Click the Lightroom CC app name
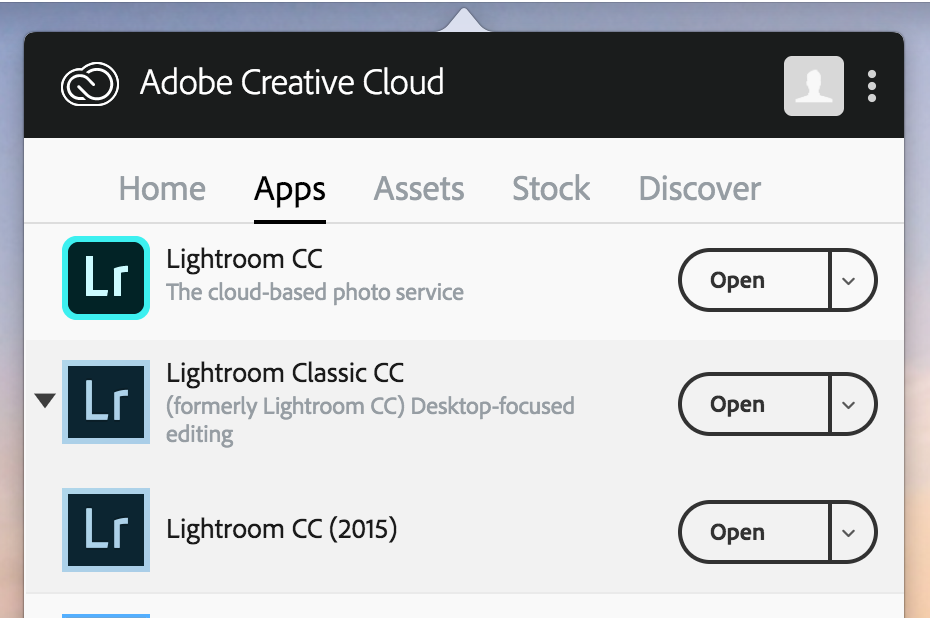This screenshot has height=618, width=930. click(244, 259)
